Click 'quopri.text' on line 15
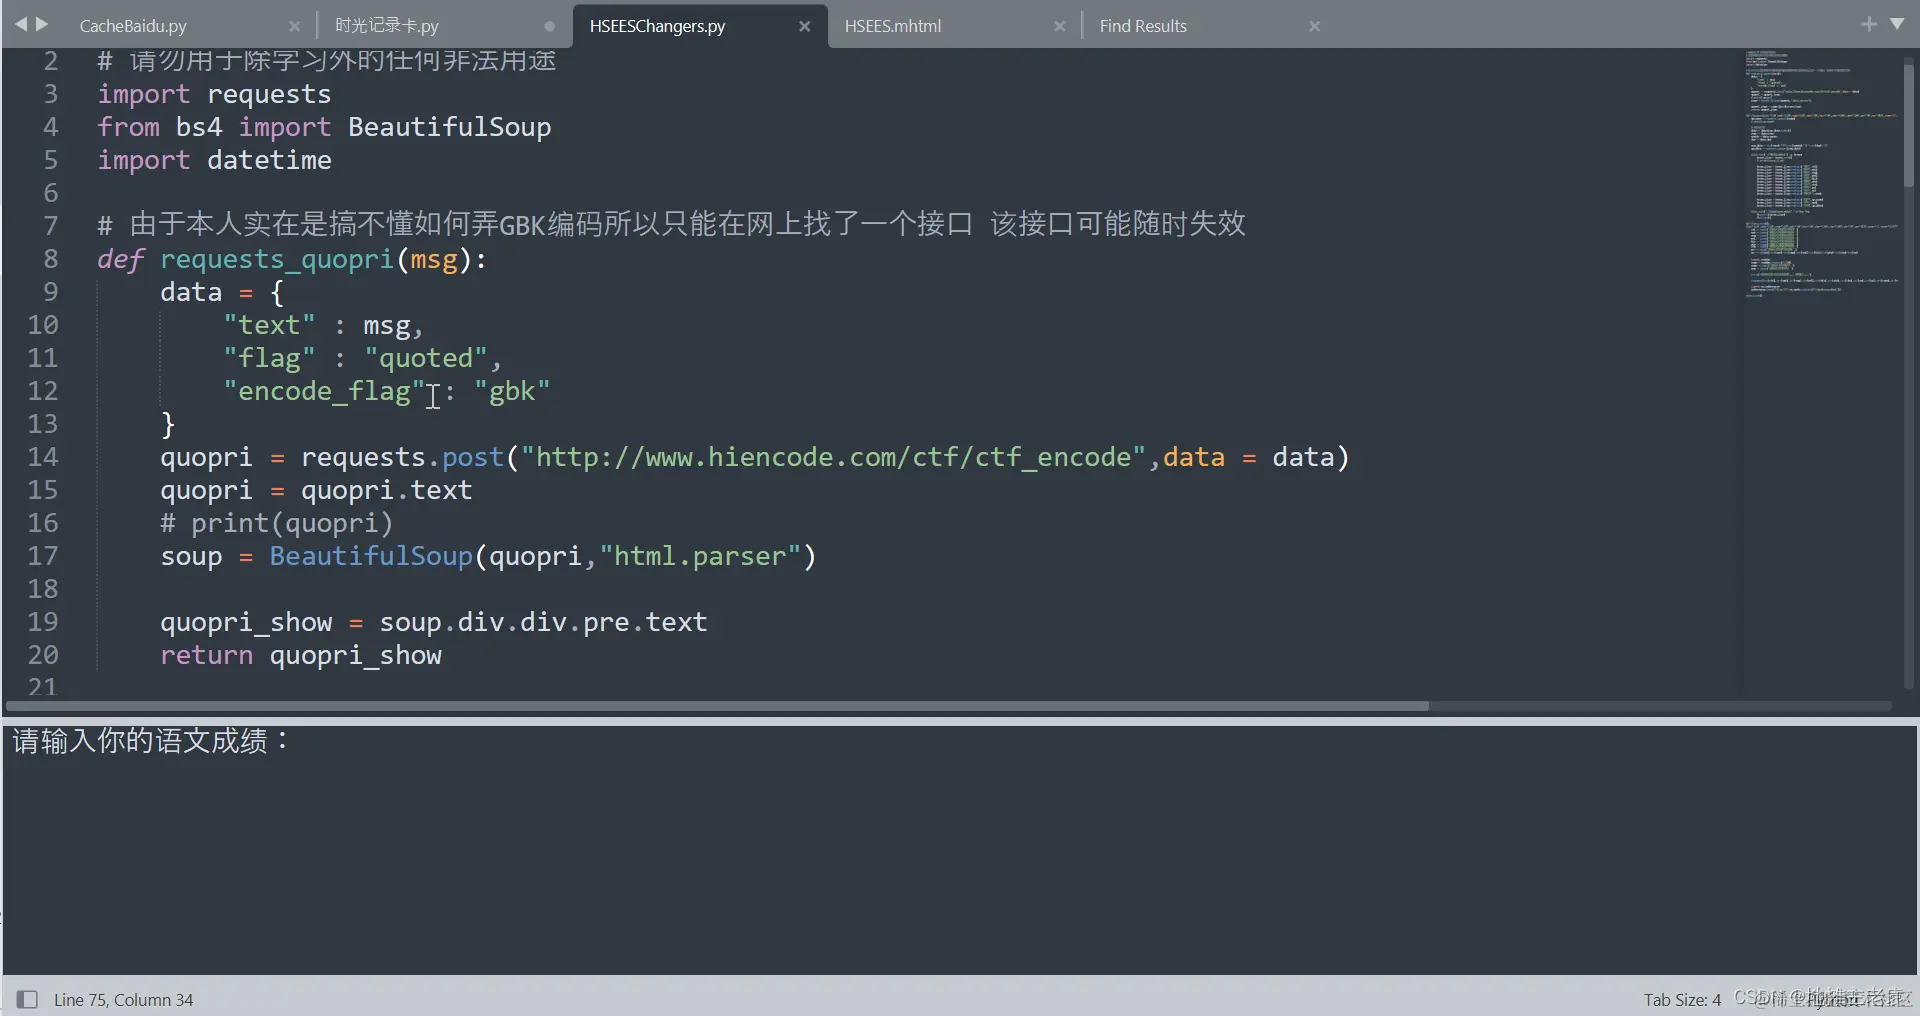The image size is (1920, 1016). (387, 490)
